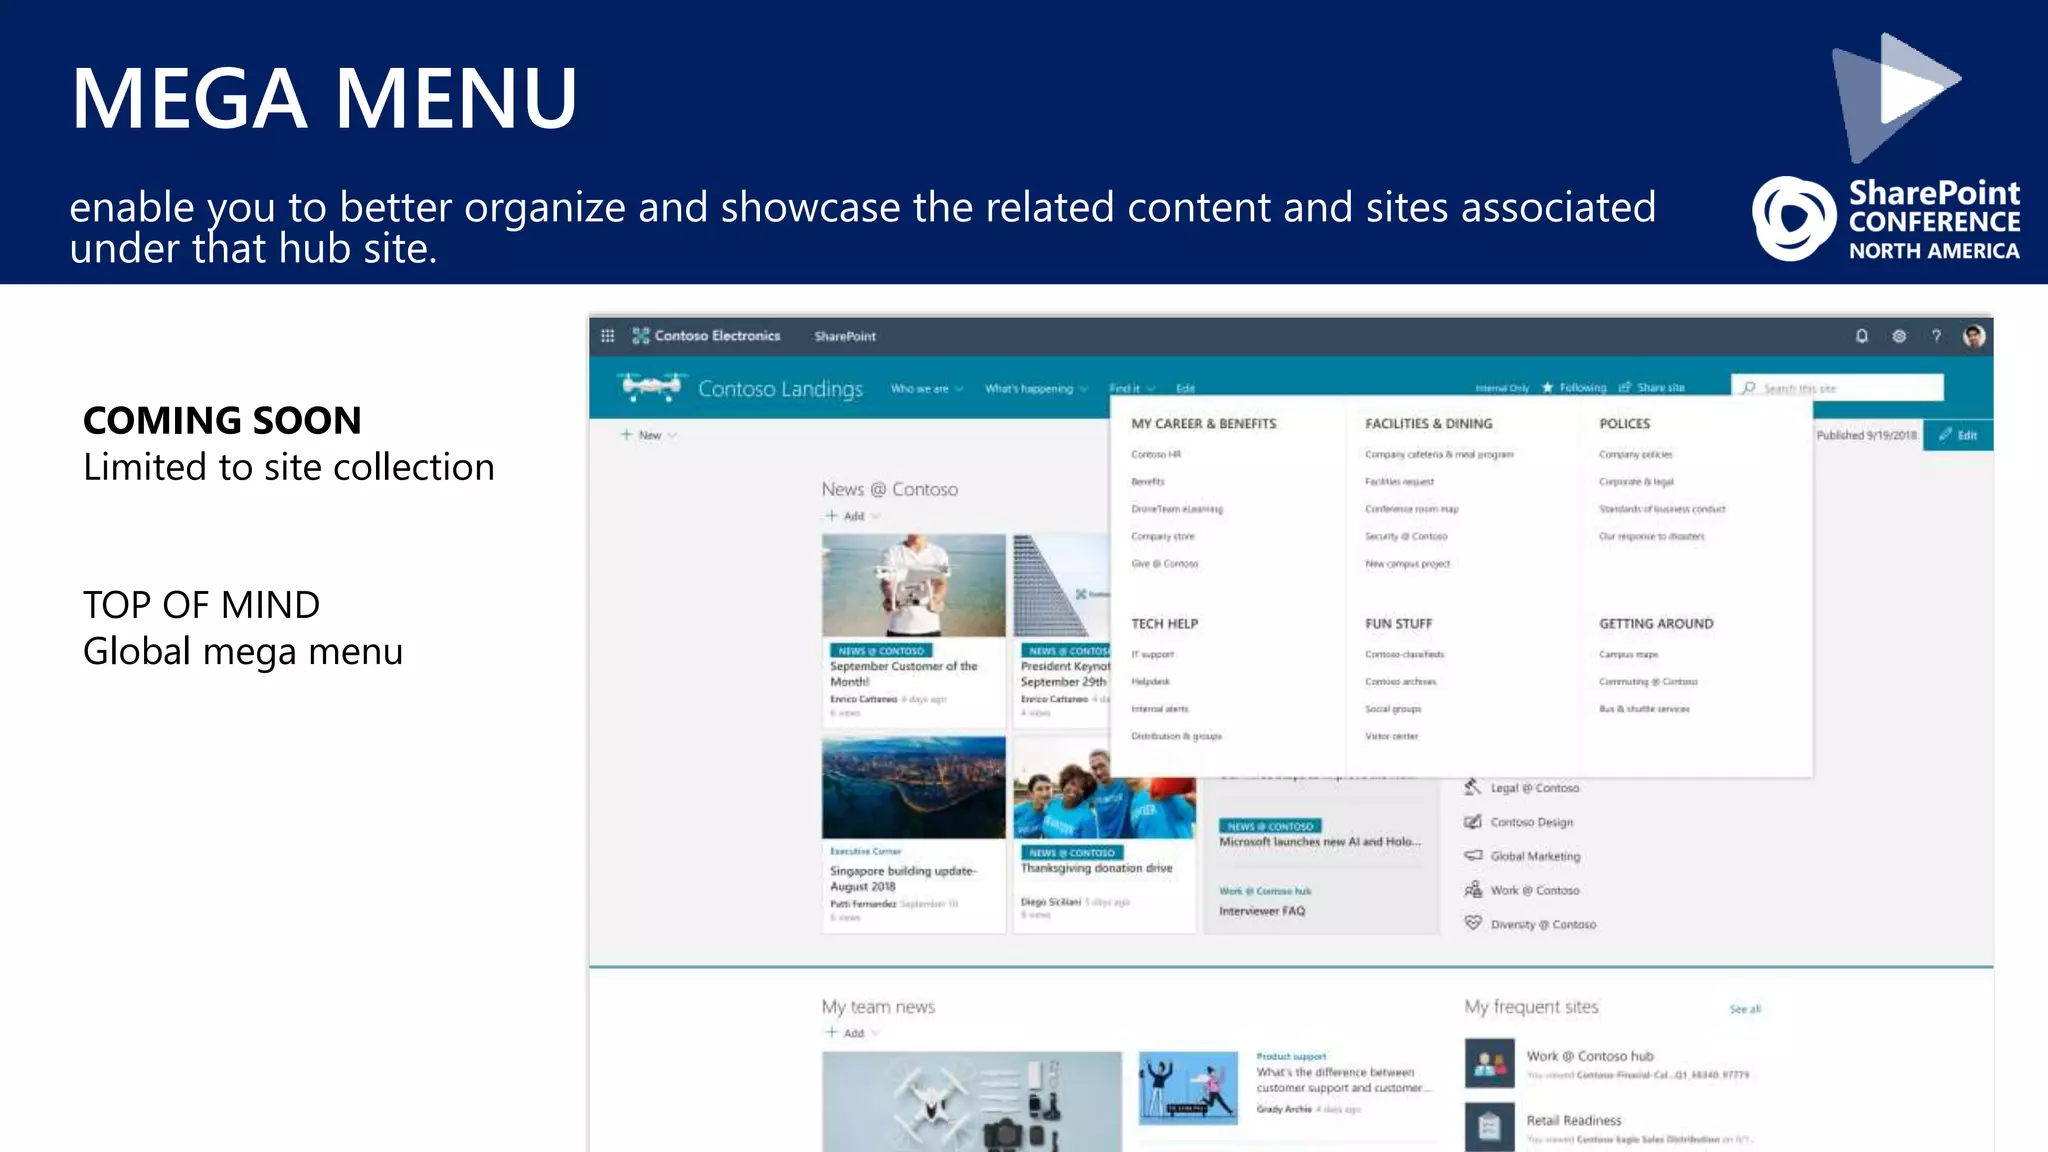Open Interviewer FAQ news item
2048x1152 pixels.
pos(1261,911)
